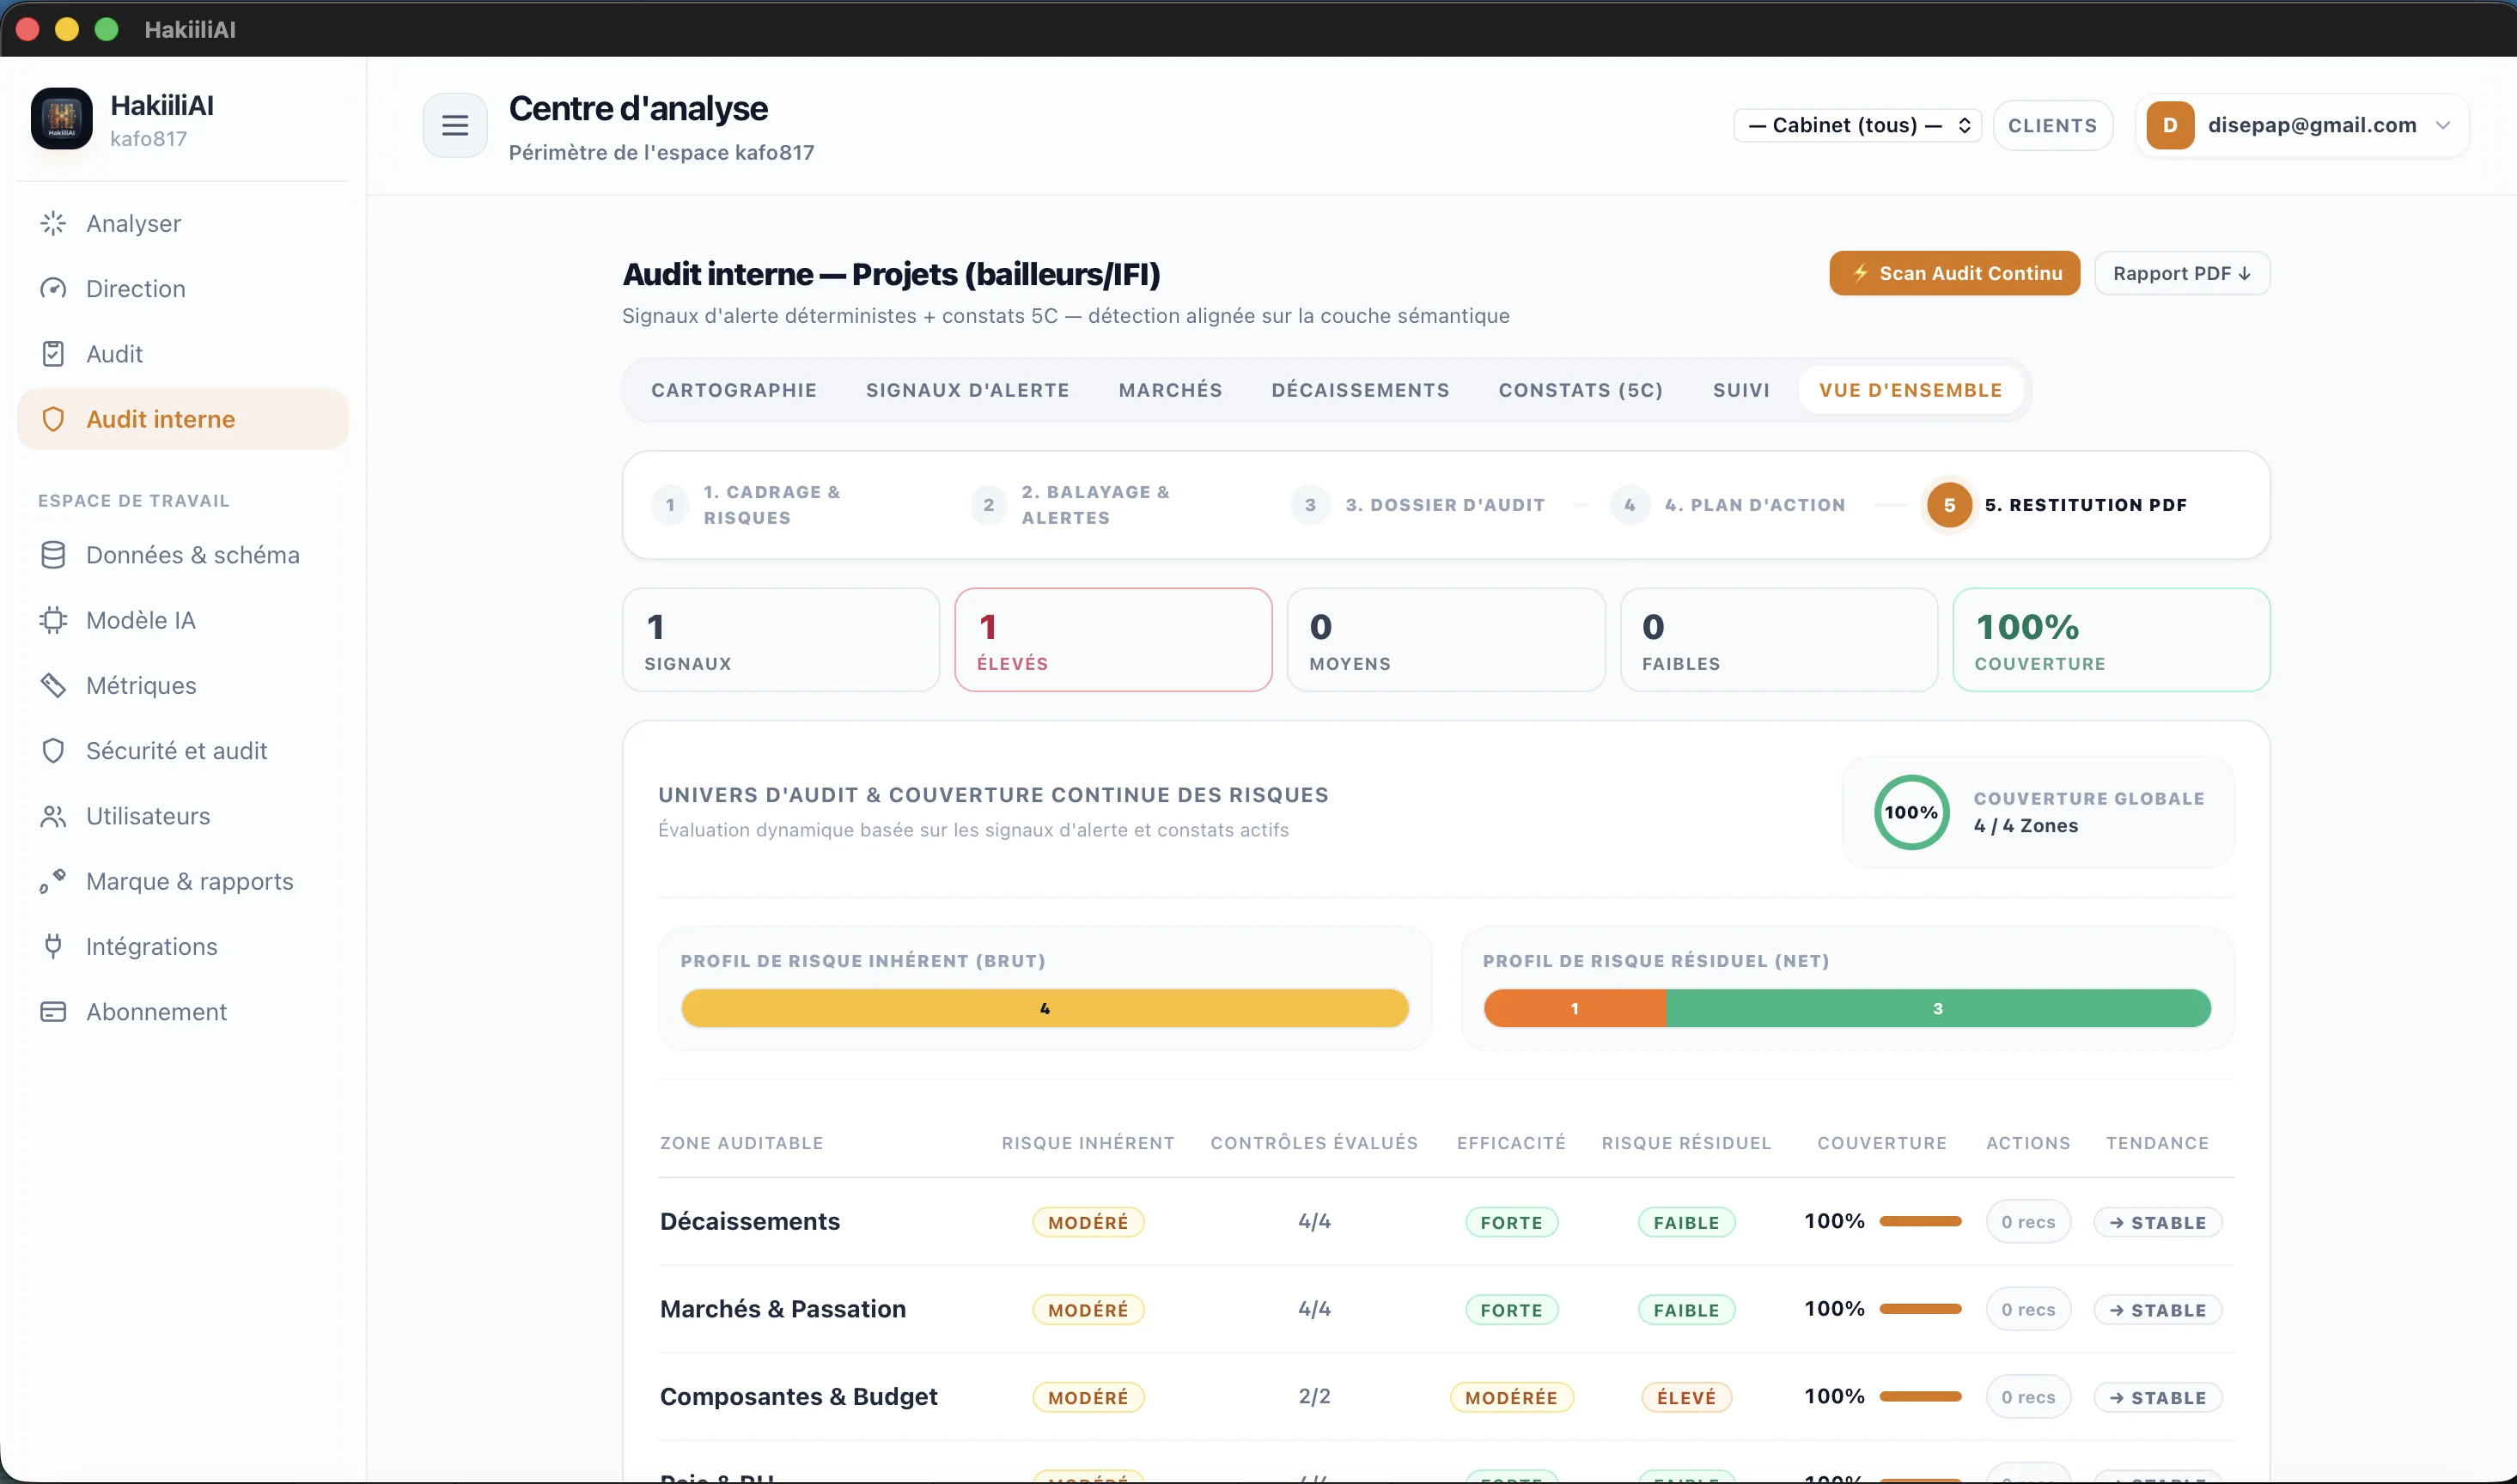Click 0 recs button for Marchés & Passation

coord(2028,1310)
